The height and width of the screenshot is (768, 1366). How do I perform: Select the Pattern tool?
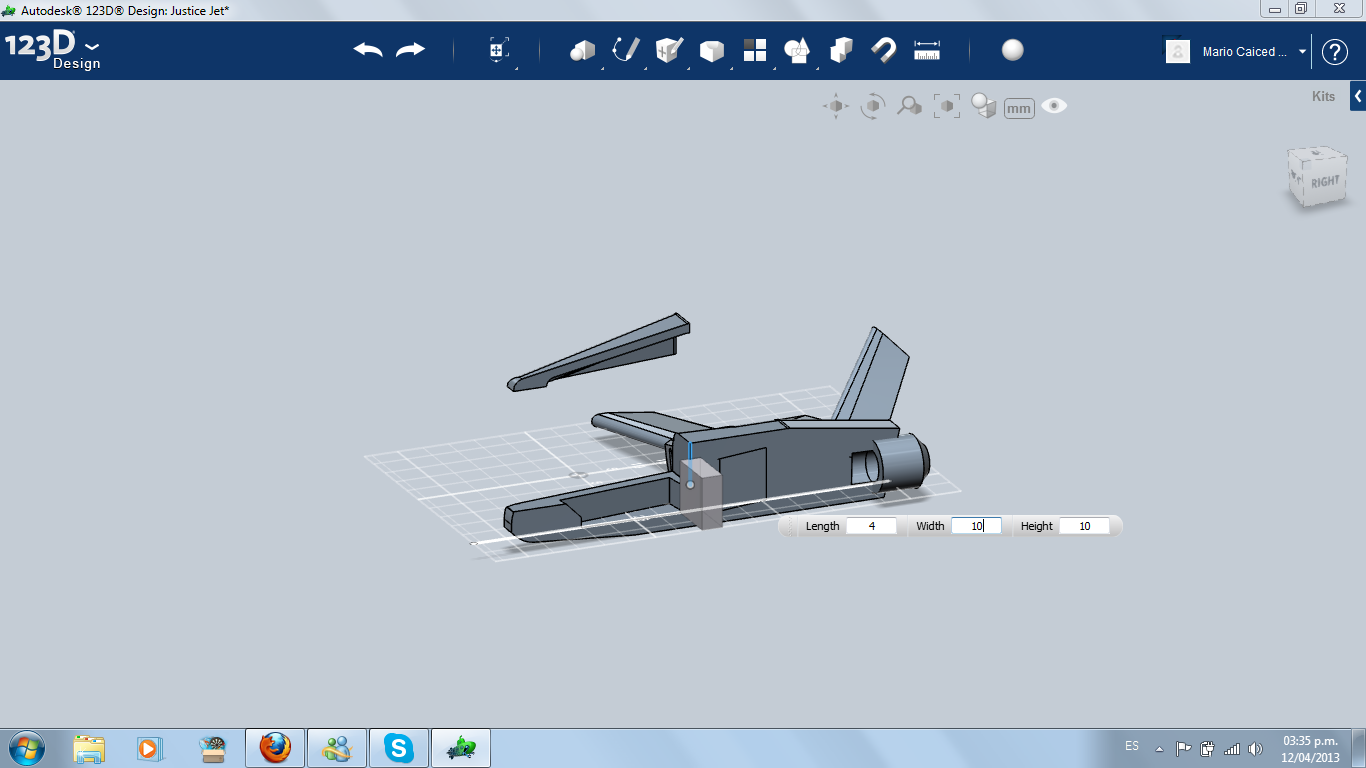pos(755,50)
